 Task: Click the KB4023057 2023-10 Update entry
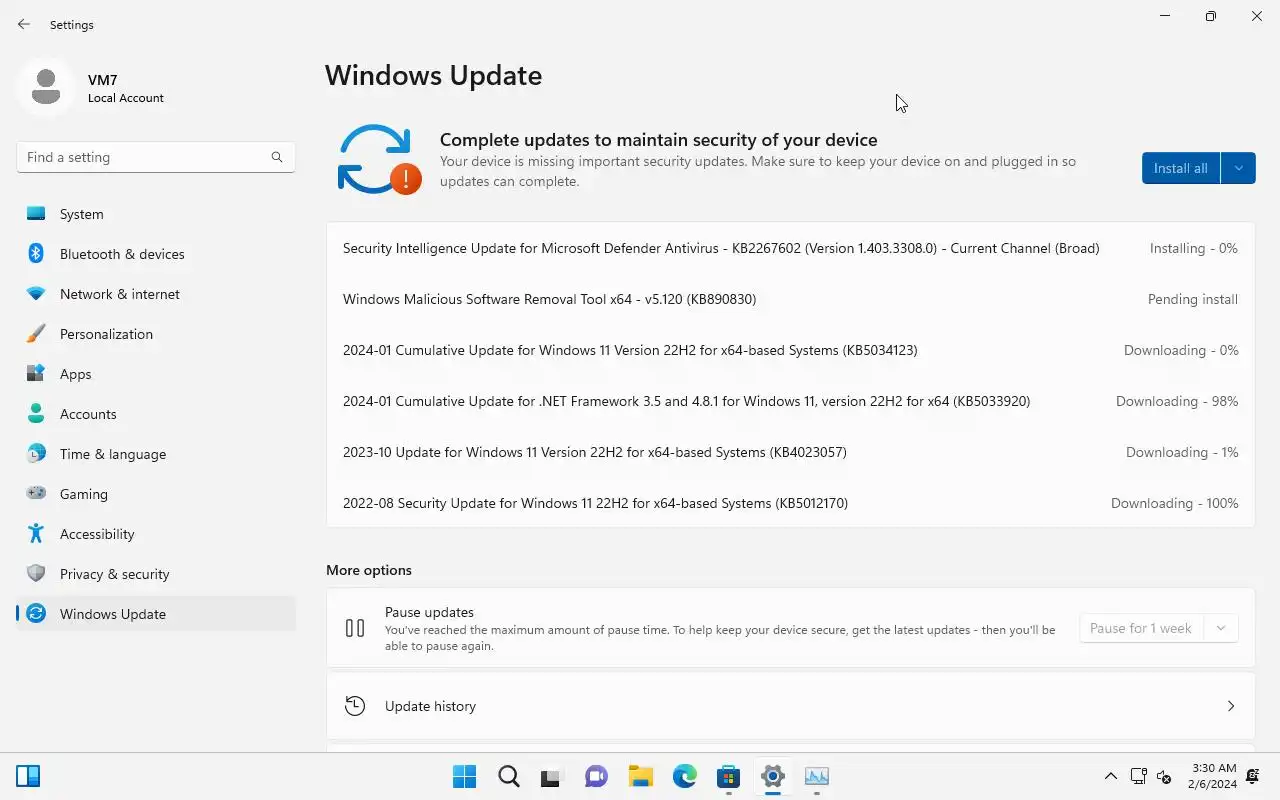pos(595,452)
